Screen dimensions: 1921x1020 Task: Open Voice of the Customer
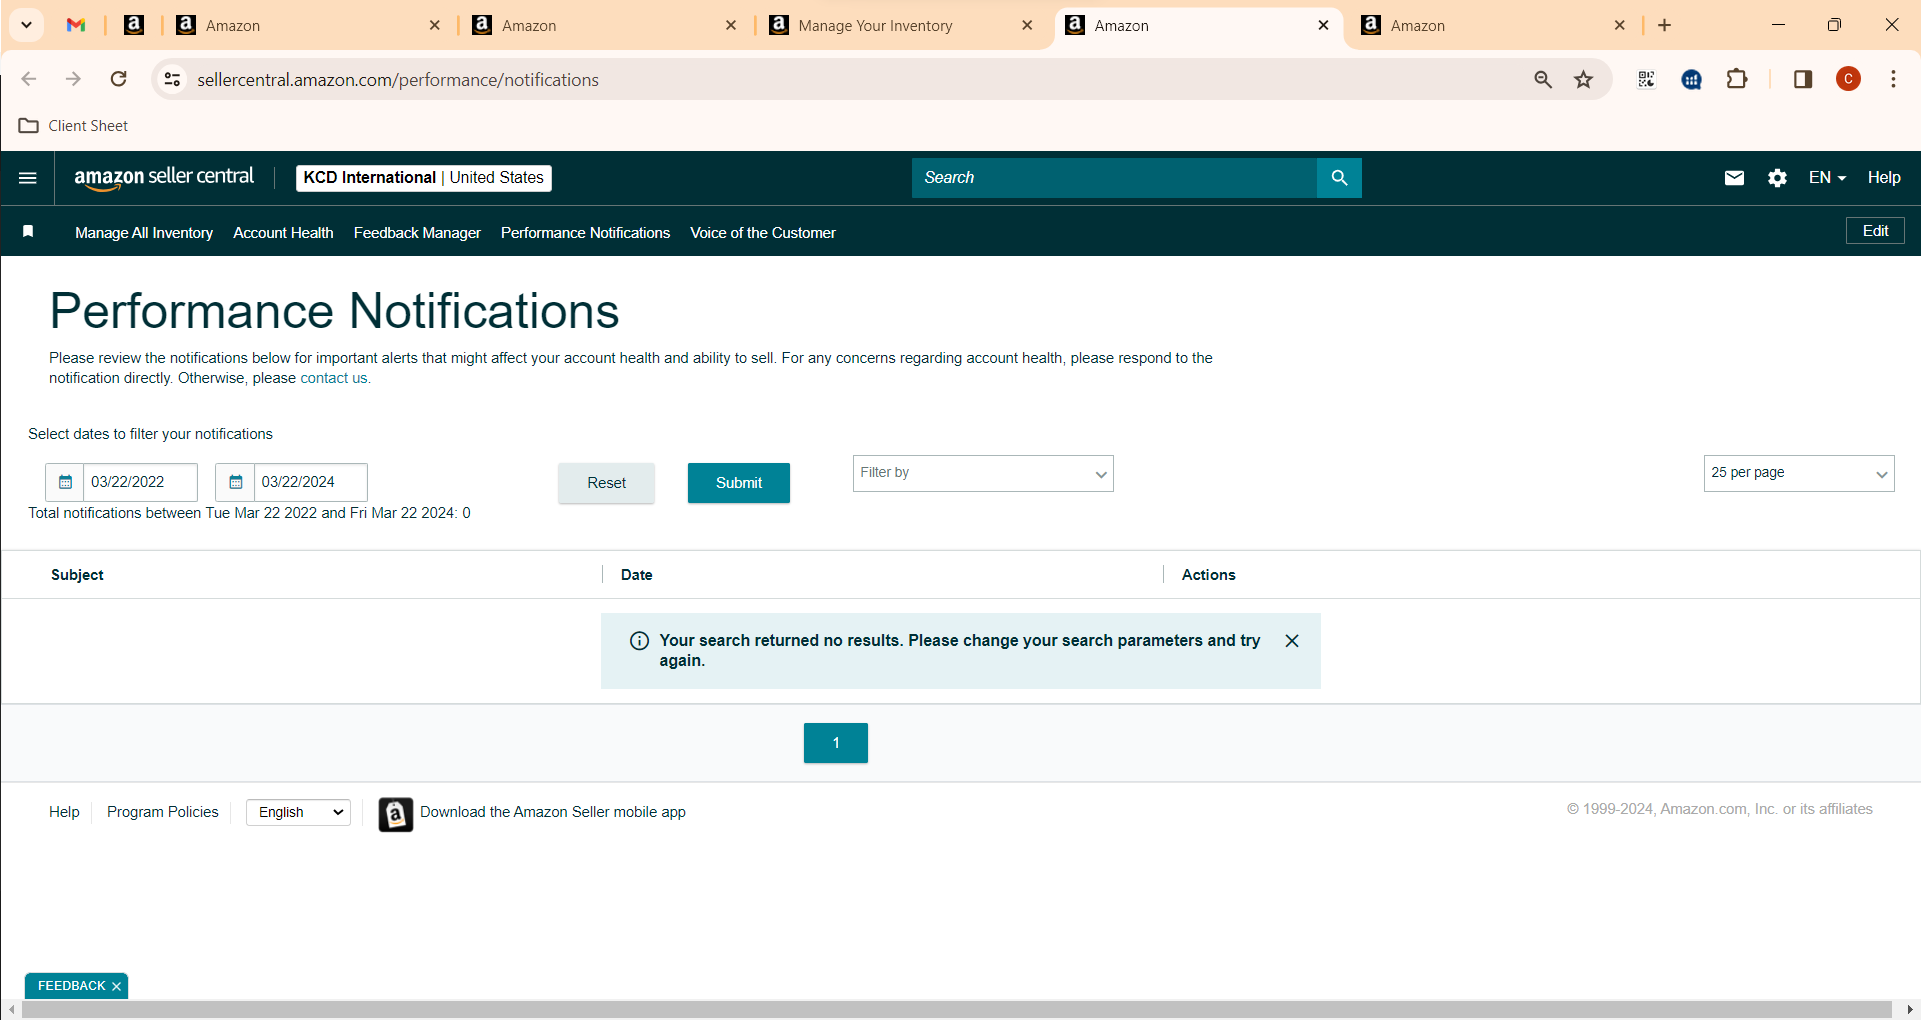(763, 233)
